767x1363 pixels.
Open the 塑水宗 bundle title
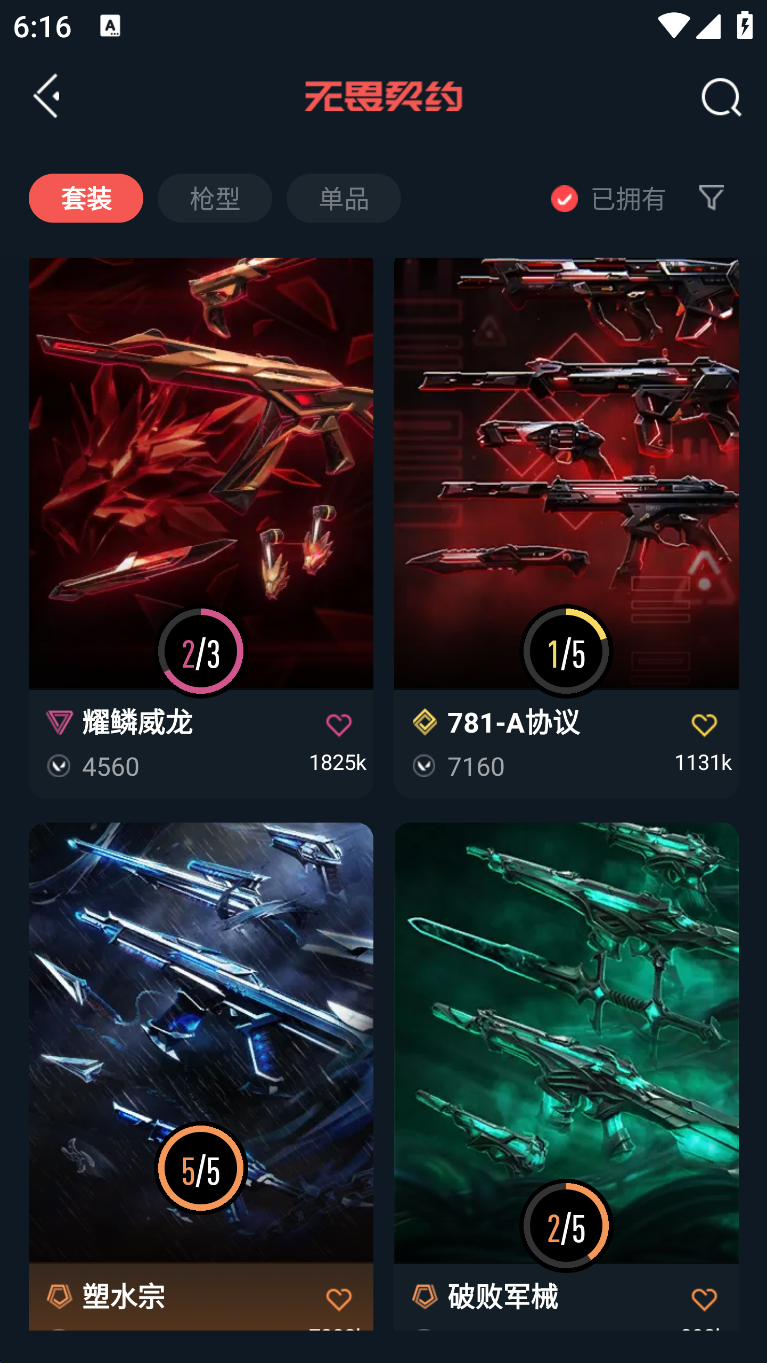click(x=123, y=1297)
